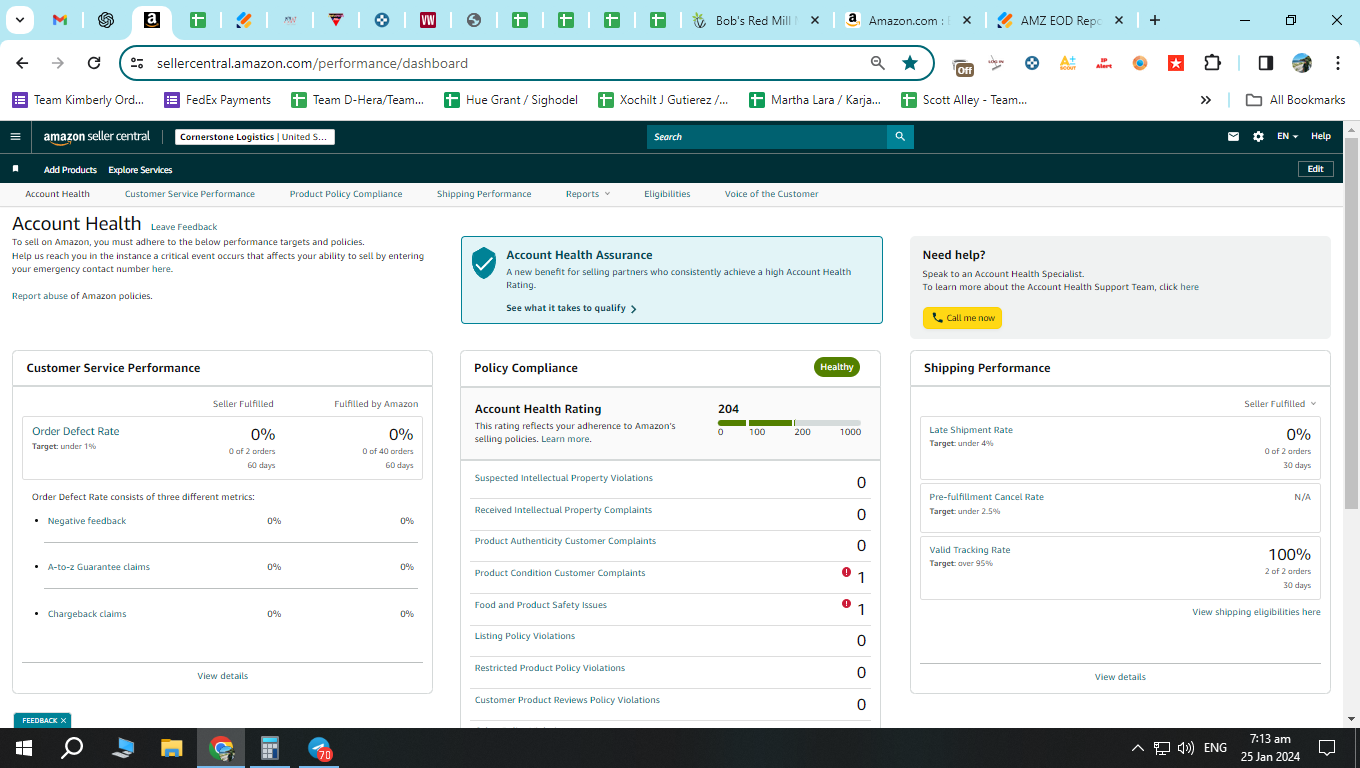This screenshot has height=768, width=1360.
Task: Open the Product Policy Compliance tab
Action: point(346,194)
